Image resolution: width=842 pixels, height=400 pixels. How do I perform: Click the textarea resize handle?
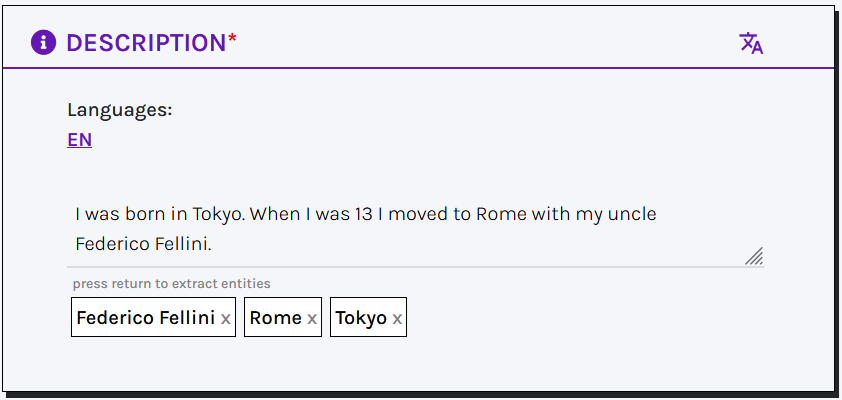pyautogui.click(x=754, y=256)
